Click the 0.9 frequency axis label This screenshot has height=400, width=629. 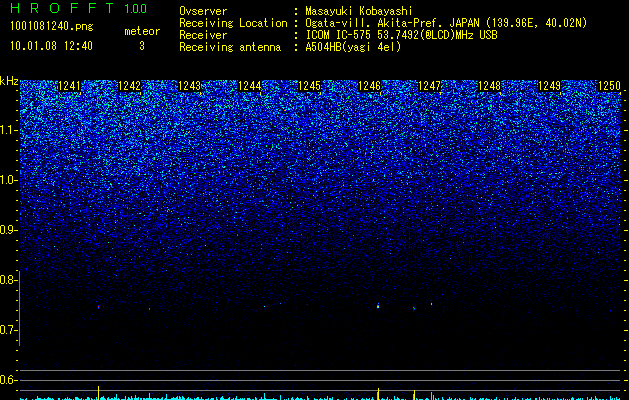(x=8, y=230)
